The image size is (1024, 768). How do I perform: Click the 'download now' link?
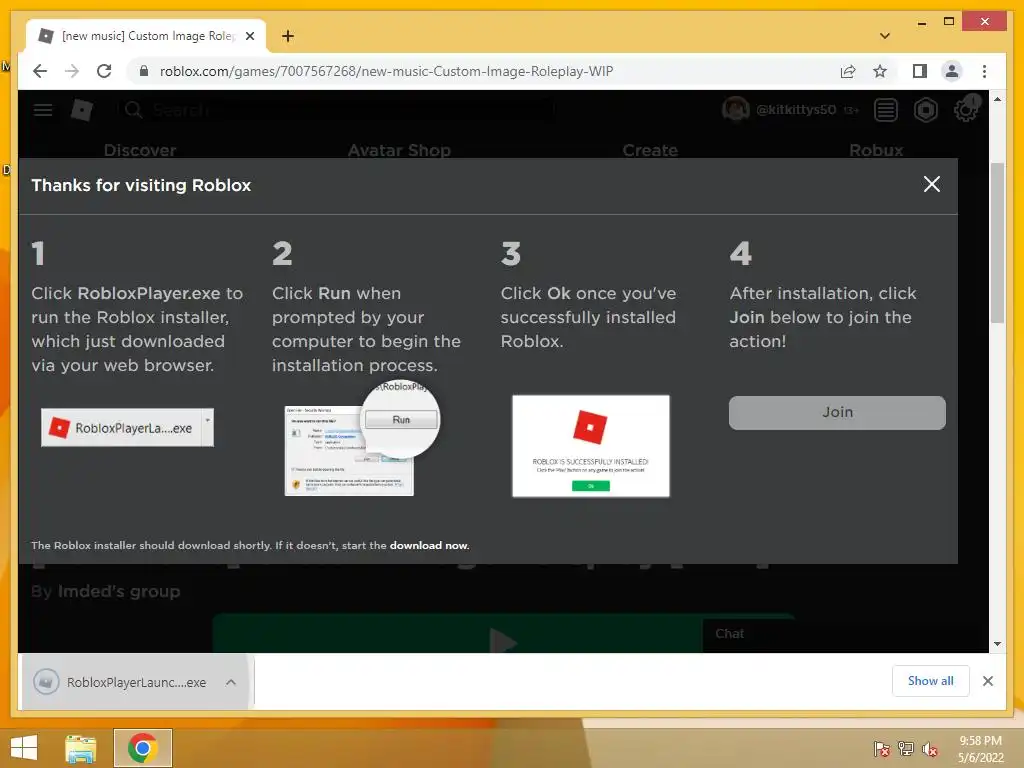428,545
